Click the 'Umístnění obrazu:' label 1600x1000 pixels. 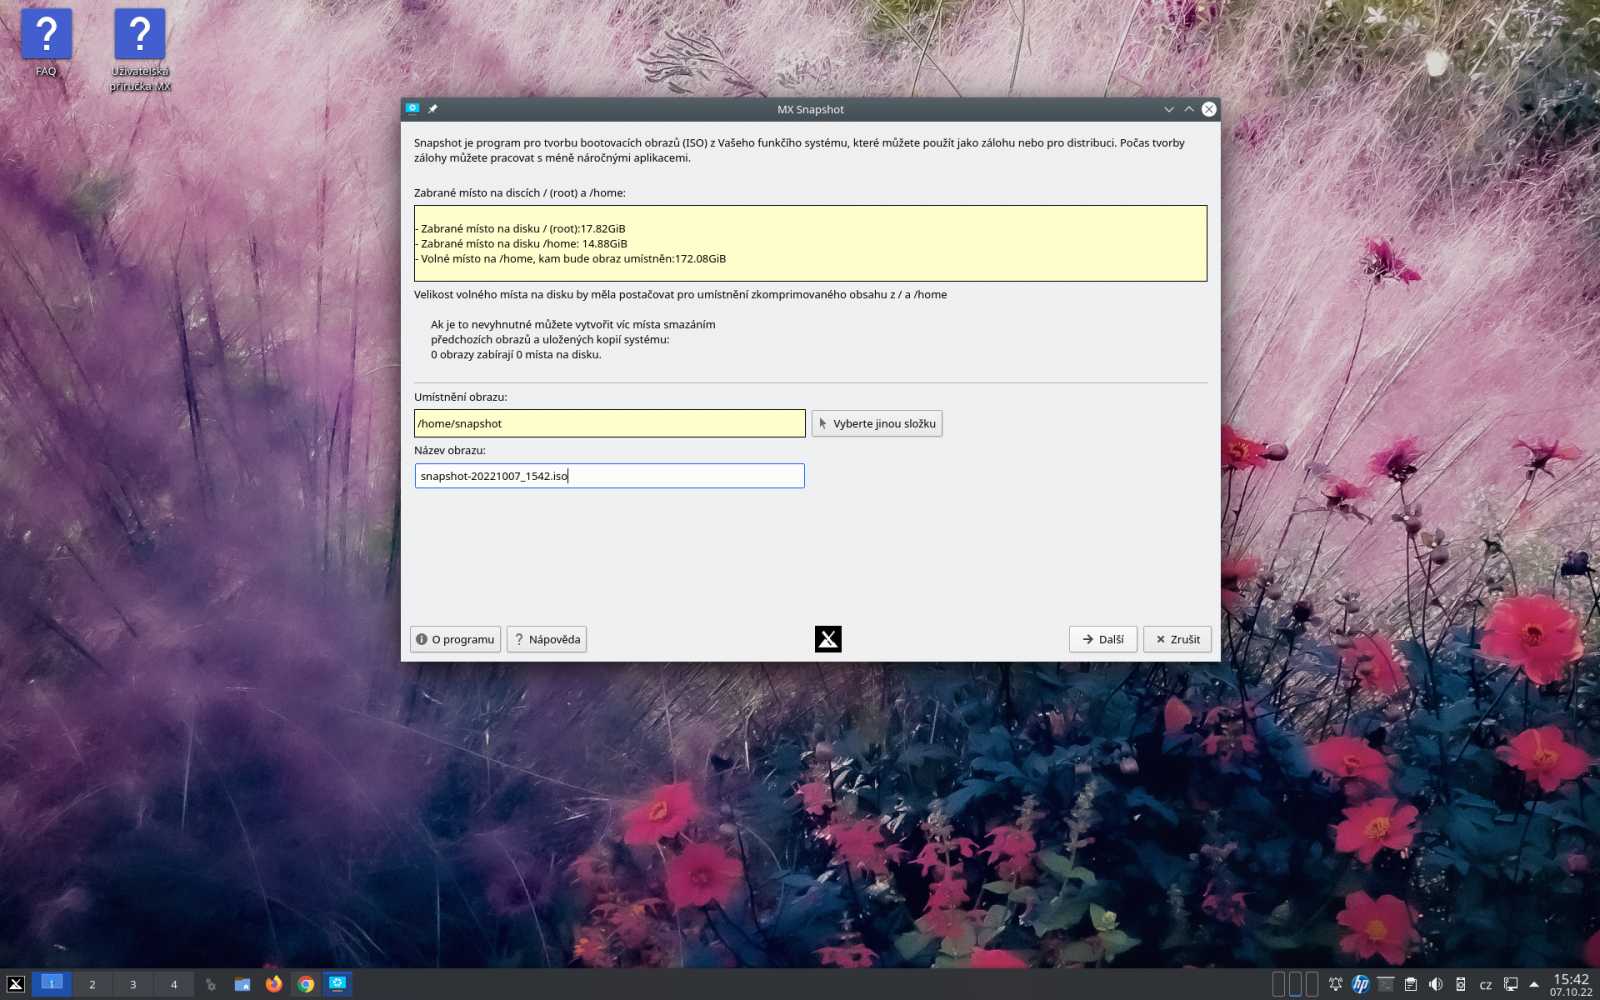click(x=460, y=397)
